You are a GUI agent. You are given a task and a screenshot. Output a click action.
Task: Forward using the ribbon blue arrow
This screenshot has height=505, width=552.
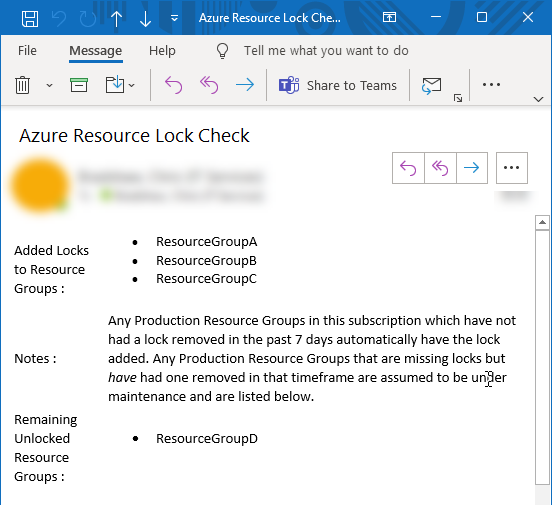point(245,85)
